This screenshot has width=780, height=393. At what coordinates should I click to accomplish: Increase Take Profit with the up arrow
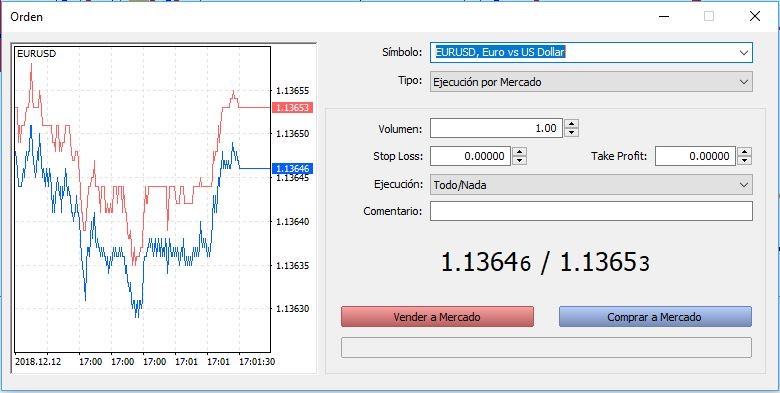(744, 152)
